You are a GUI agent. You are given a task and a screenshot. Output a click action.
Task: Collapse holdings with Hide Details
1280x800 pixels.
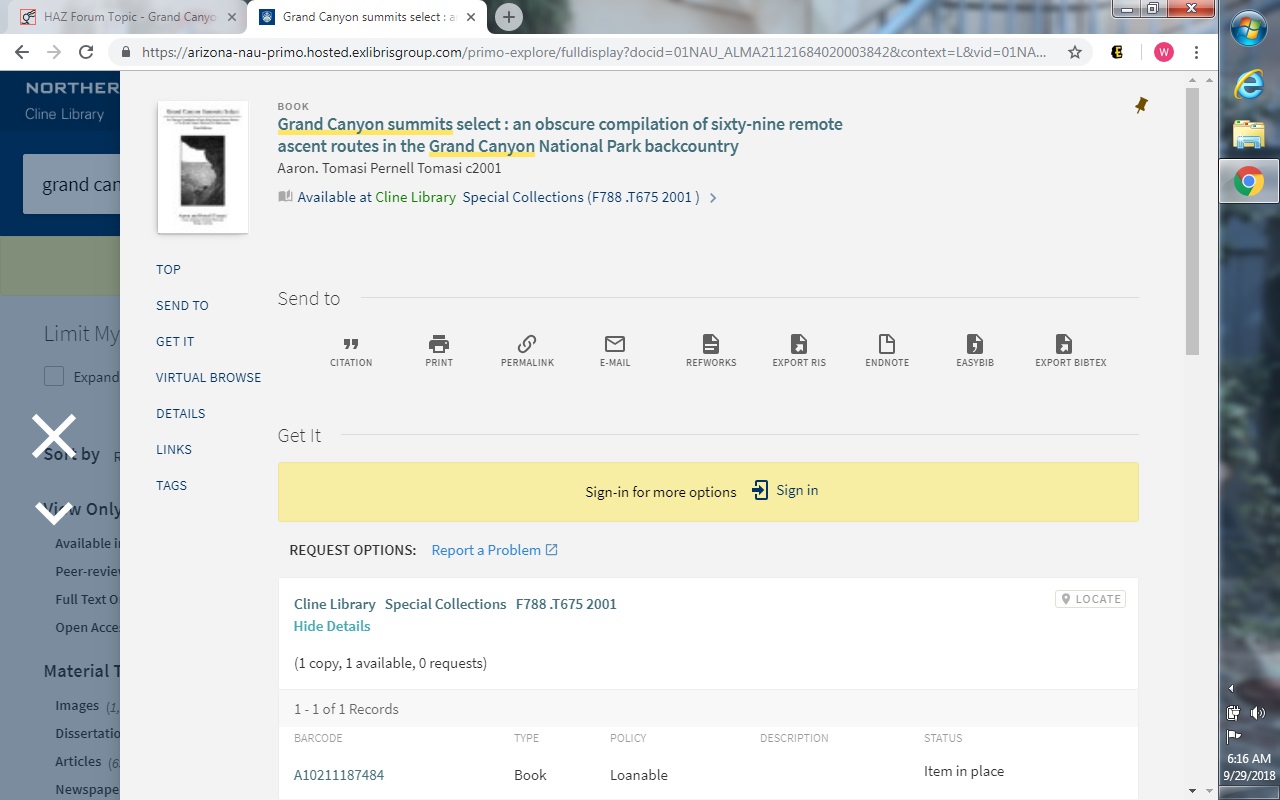[332, 626]
